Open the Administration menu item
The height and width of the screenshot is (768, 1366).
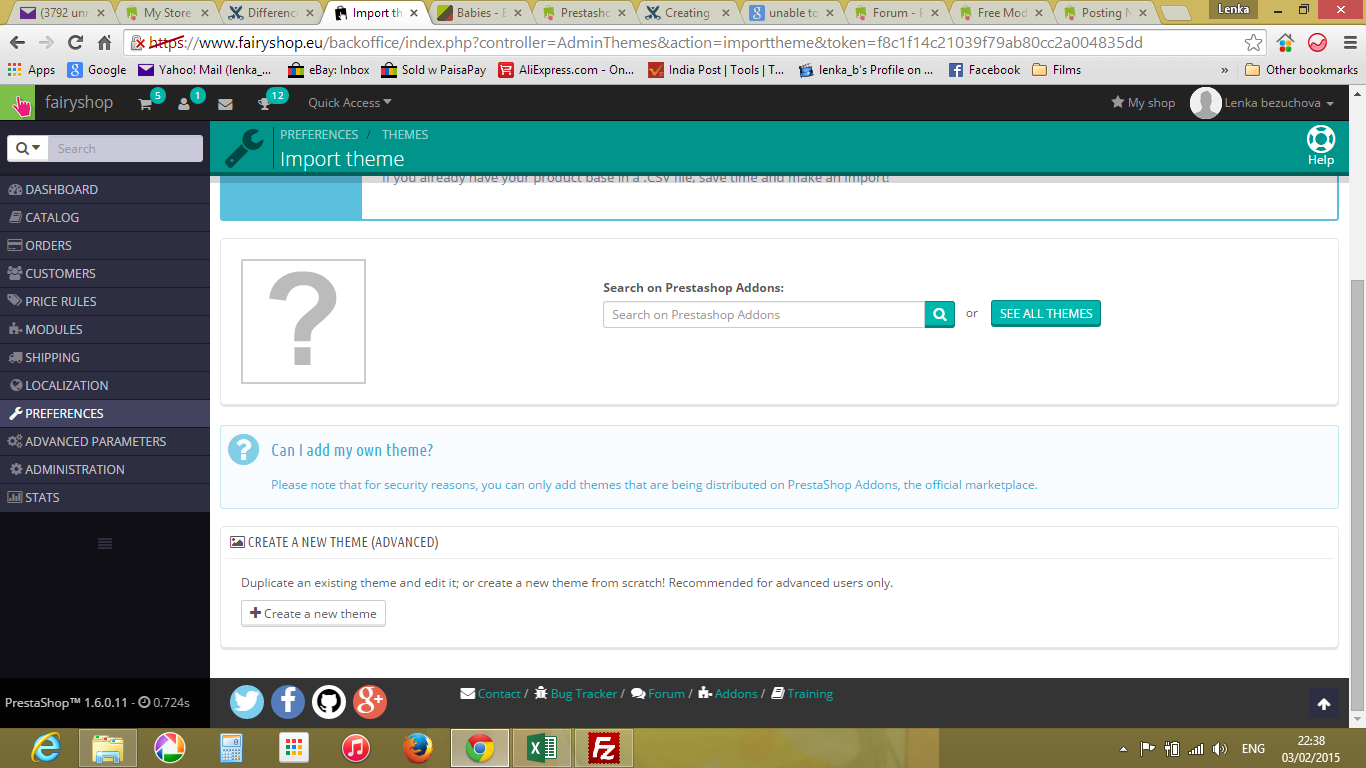point(105,469)
